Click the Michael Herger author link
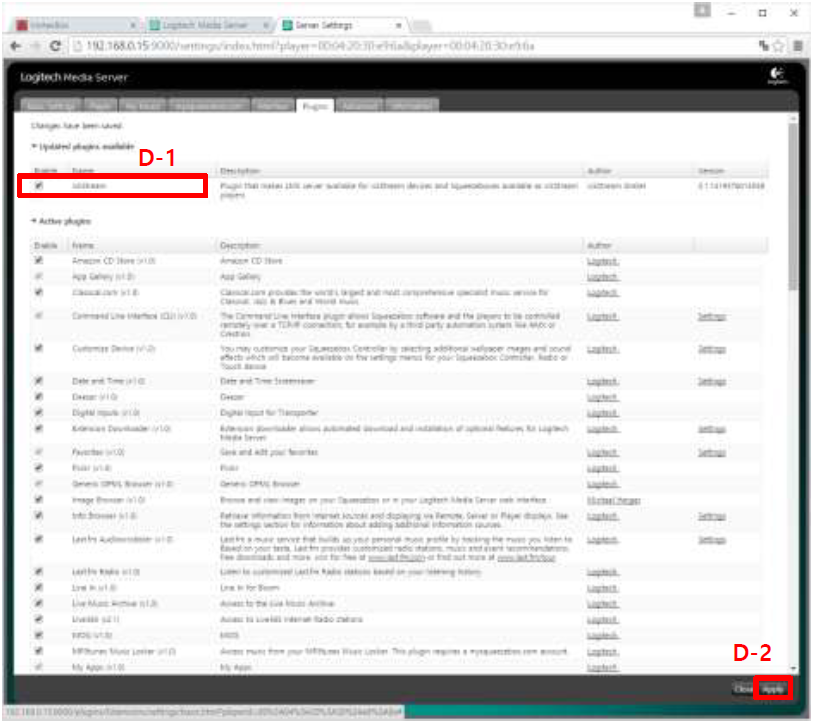This screenshot has height=724, width=815. tap(613, 500)
